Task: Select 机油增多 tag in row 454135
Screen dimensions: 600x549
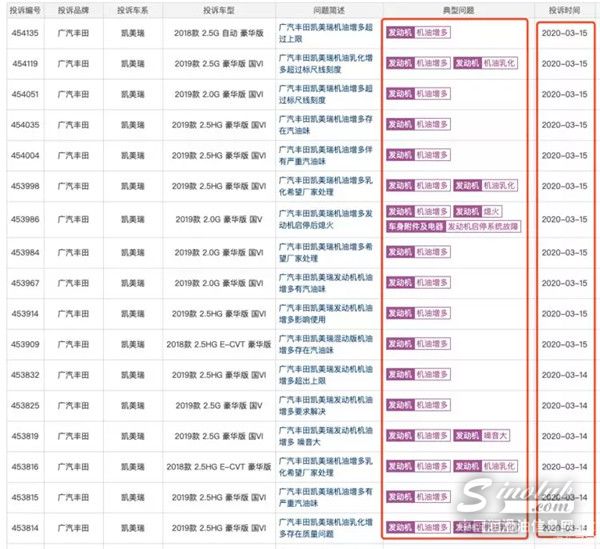Action: click(x=433, y=33)
